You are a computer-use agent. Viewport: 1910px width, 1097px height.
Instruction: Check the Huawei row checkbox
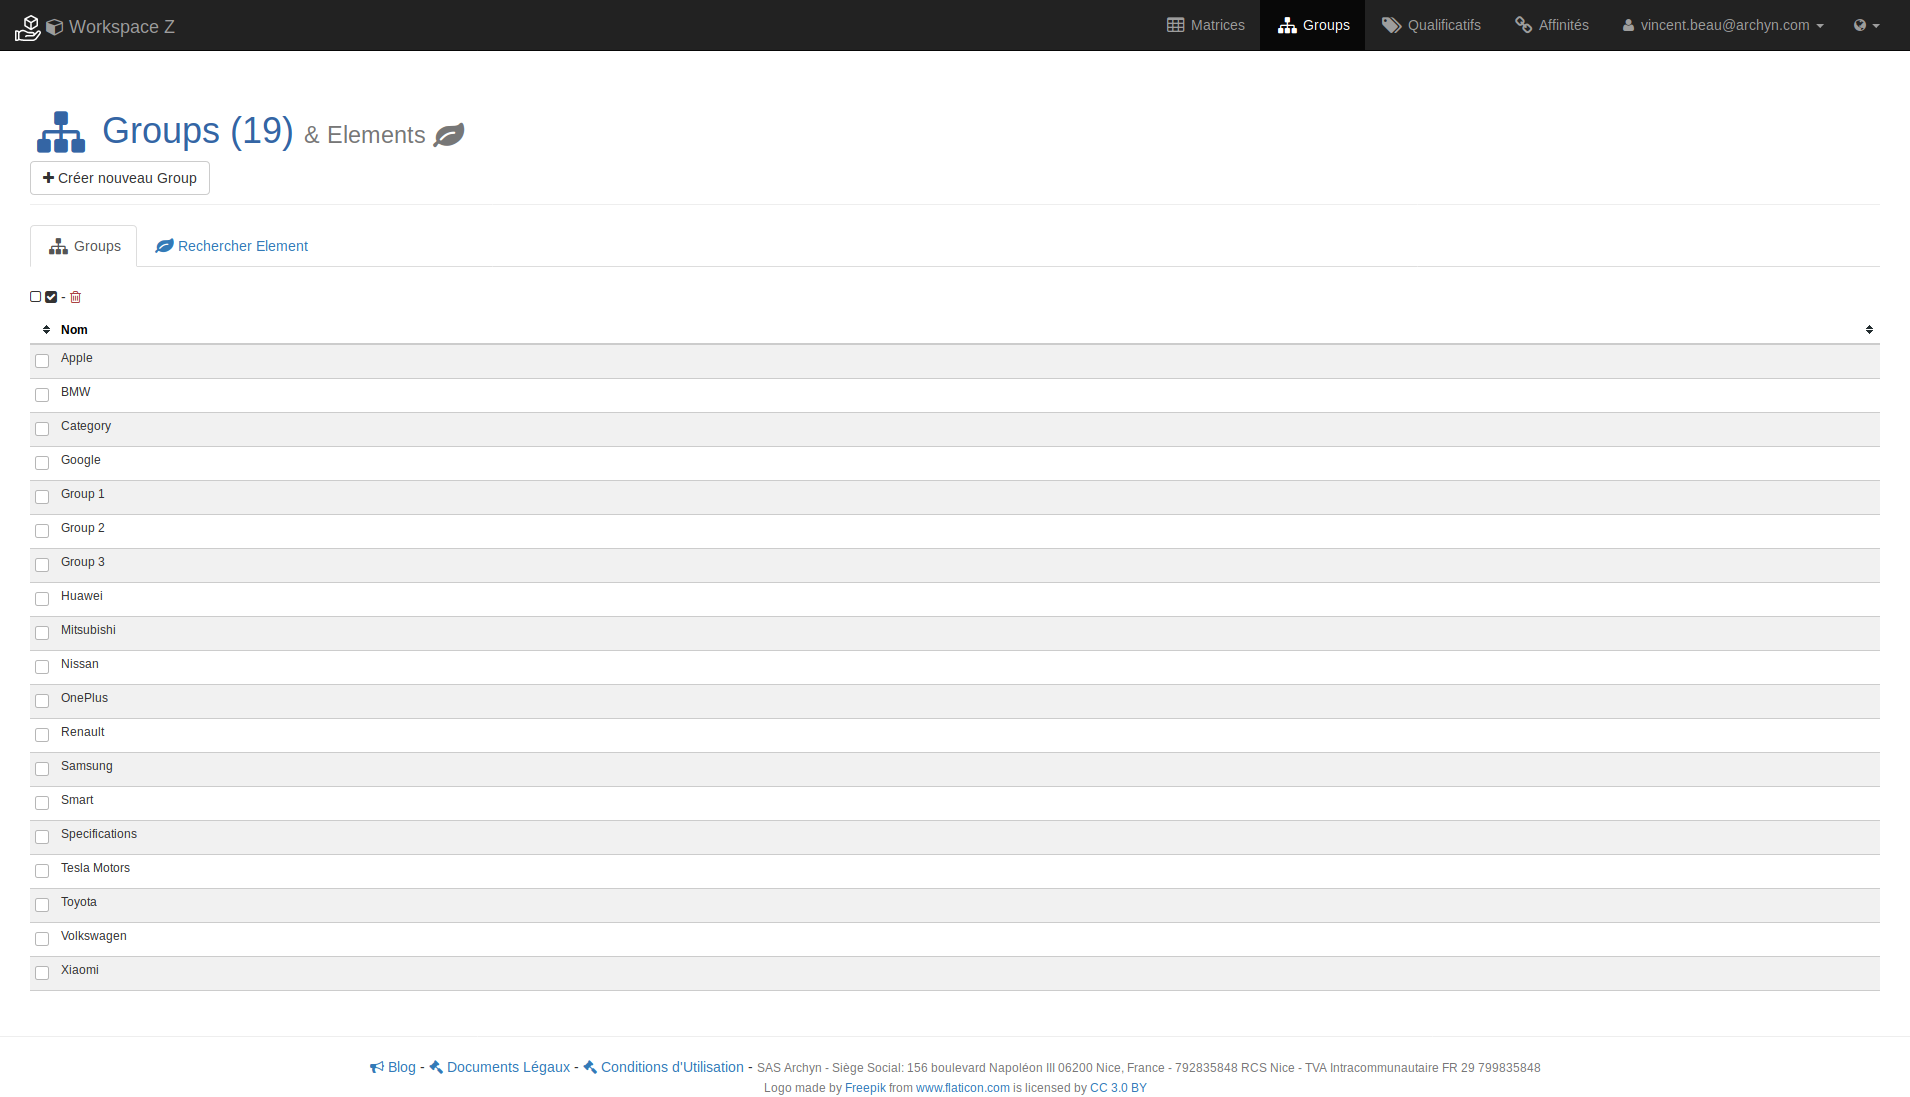42,599
